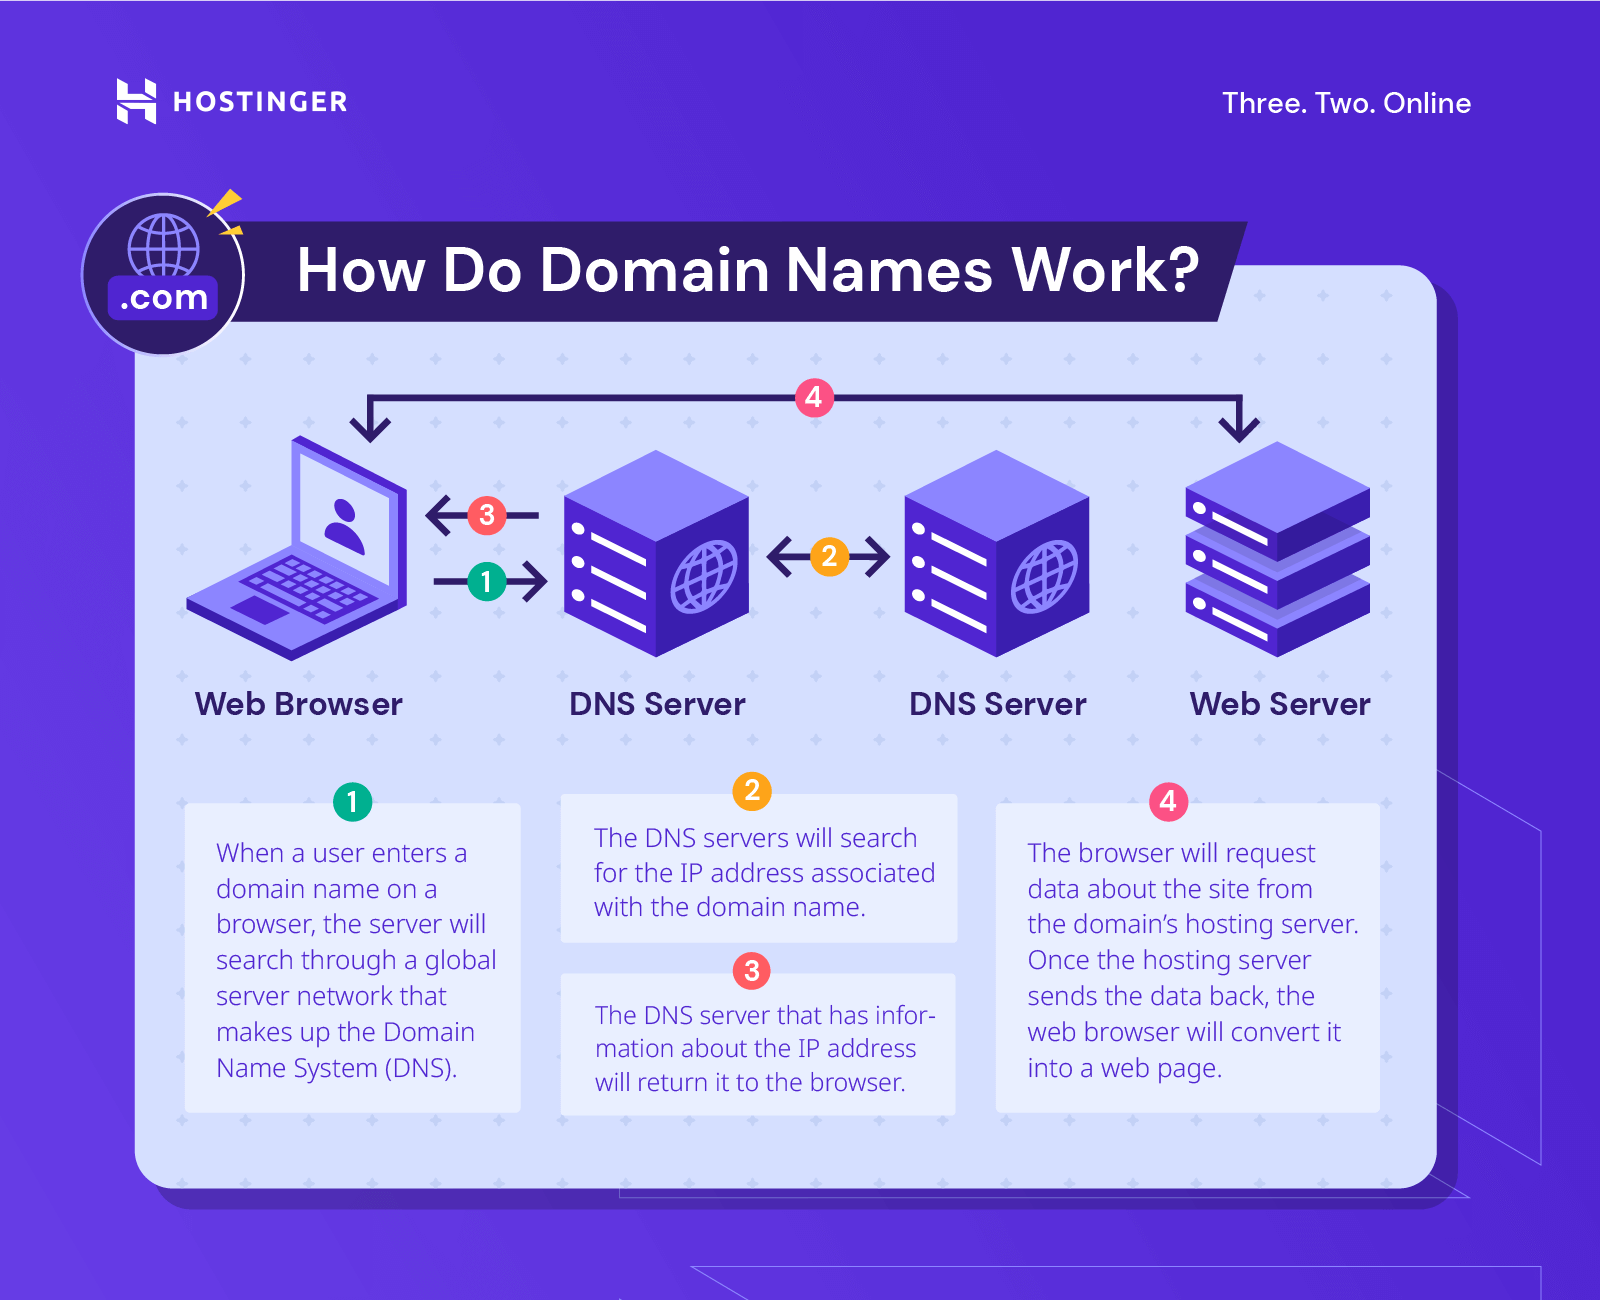
Task: Click the line 'The DNS servers will search'
Action: pyautogui.click(x=755, y=838)
